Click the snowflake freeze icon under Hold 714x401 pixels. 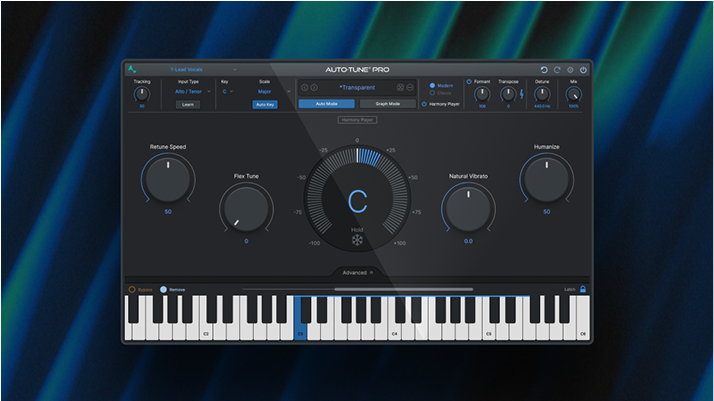coord(357,242)
